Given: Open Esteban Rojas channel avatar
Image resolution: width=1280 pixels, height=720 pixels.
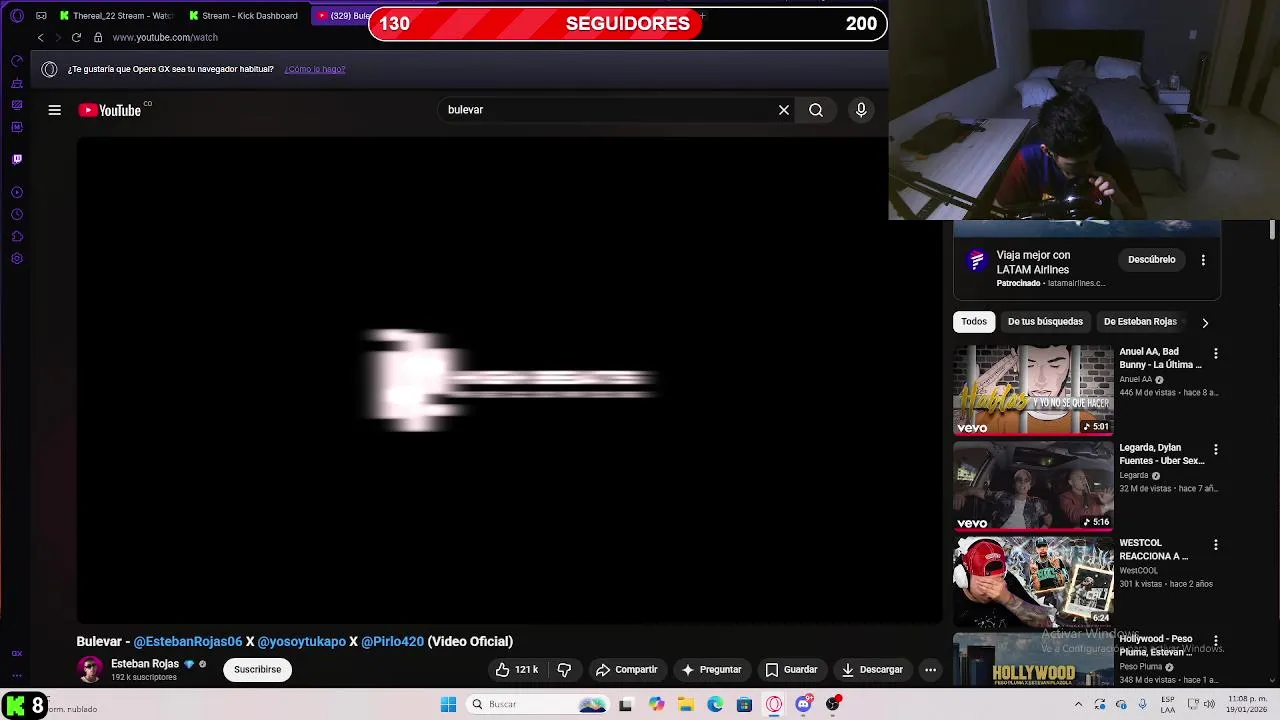Looking at the screenshot, I should pos(90,670).
